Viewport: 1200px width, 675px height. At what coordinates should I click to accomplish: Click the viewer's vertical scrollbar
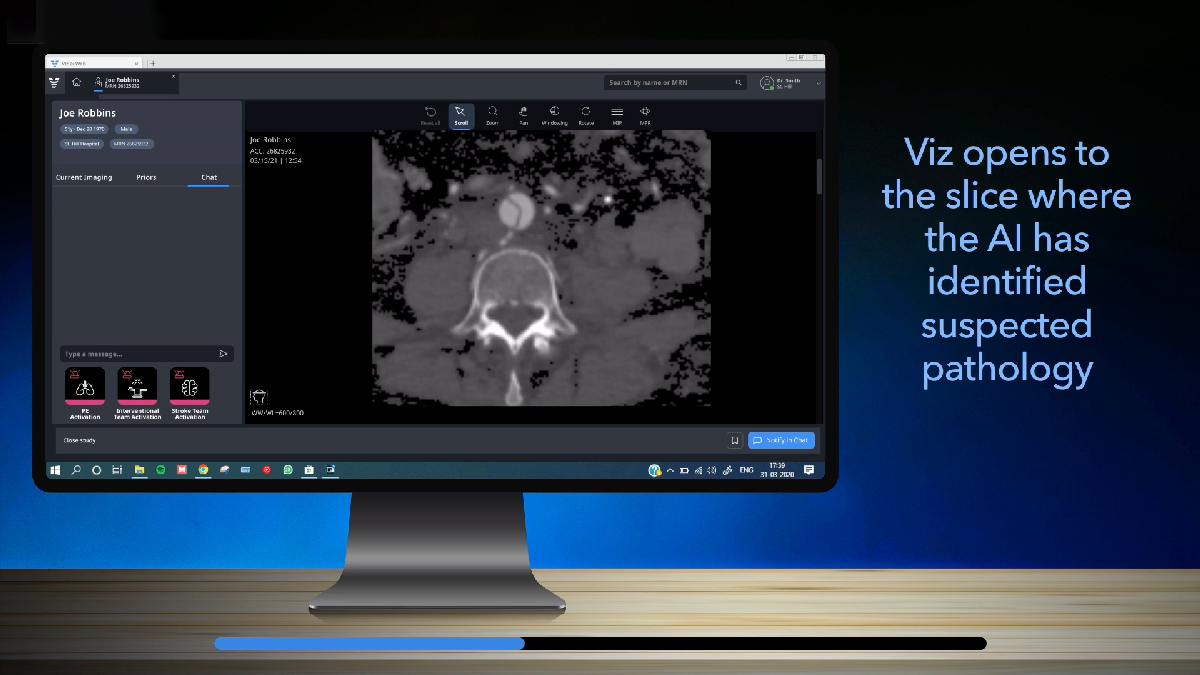point(820,175)
